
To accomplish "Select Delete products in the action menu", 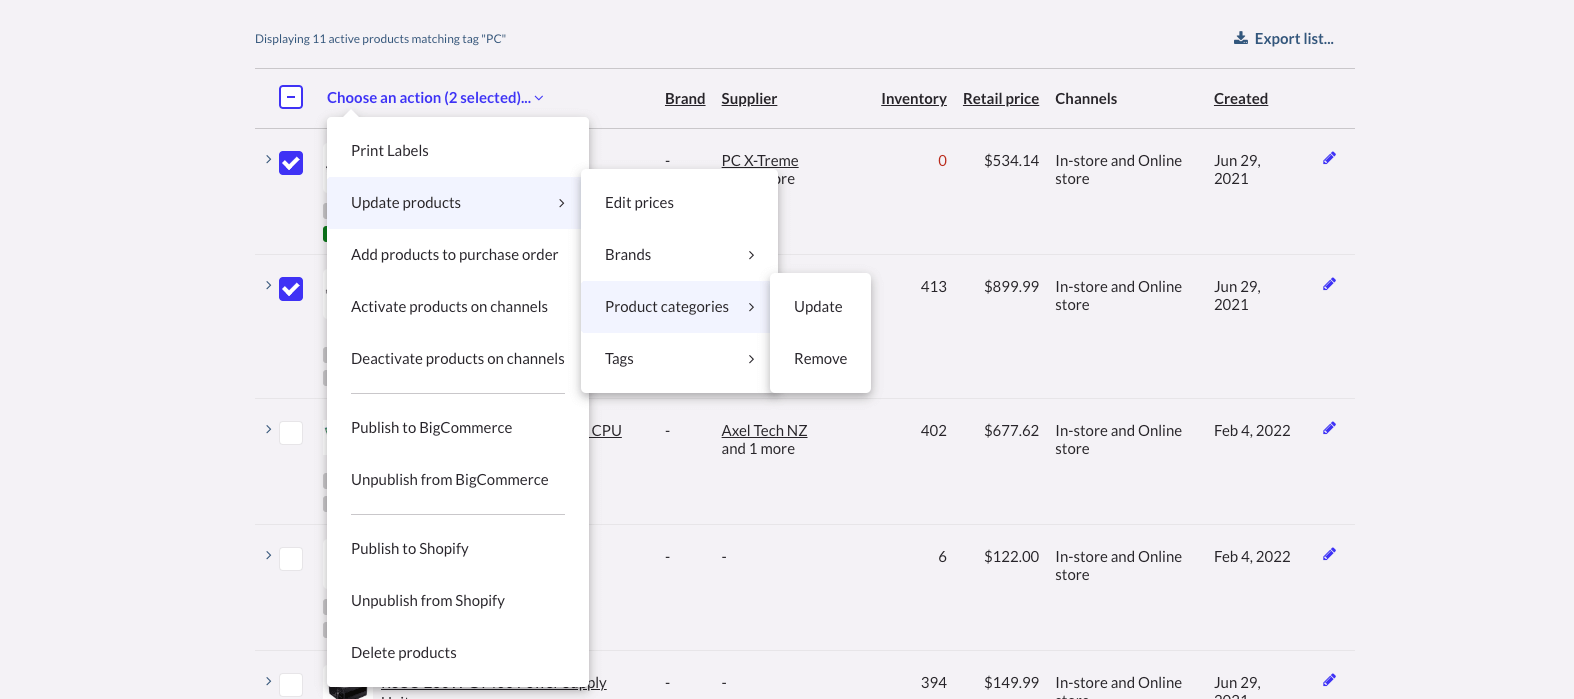I will pos(404,653).
